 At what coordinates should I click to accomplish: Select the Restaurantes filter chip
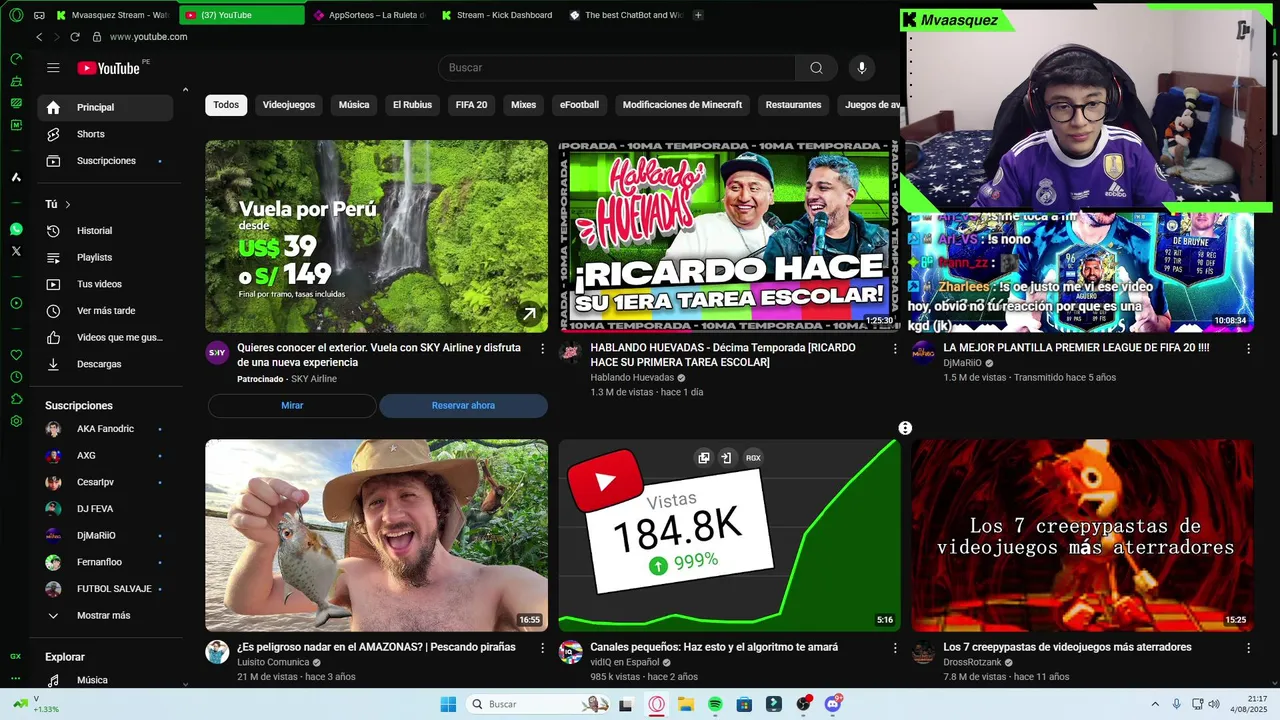coord(793,105)
